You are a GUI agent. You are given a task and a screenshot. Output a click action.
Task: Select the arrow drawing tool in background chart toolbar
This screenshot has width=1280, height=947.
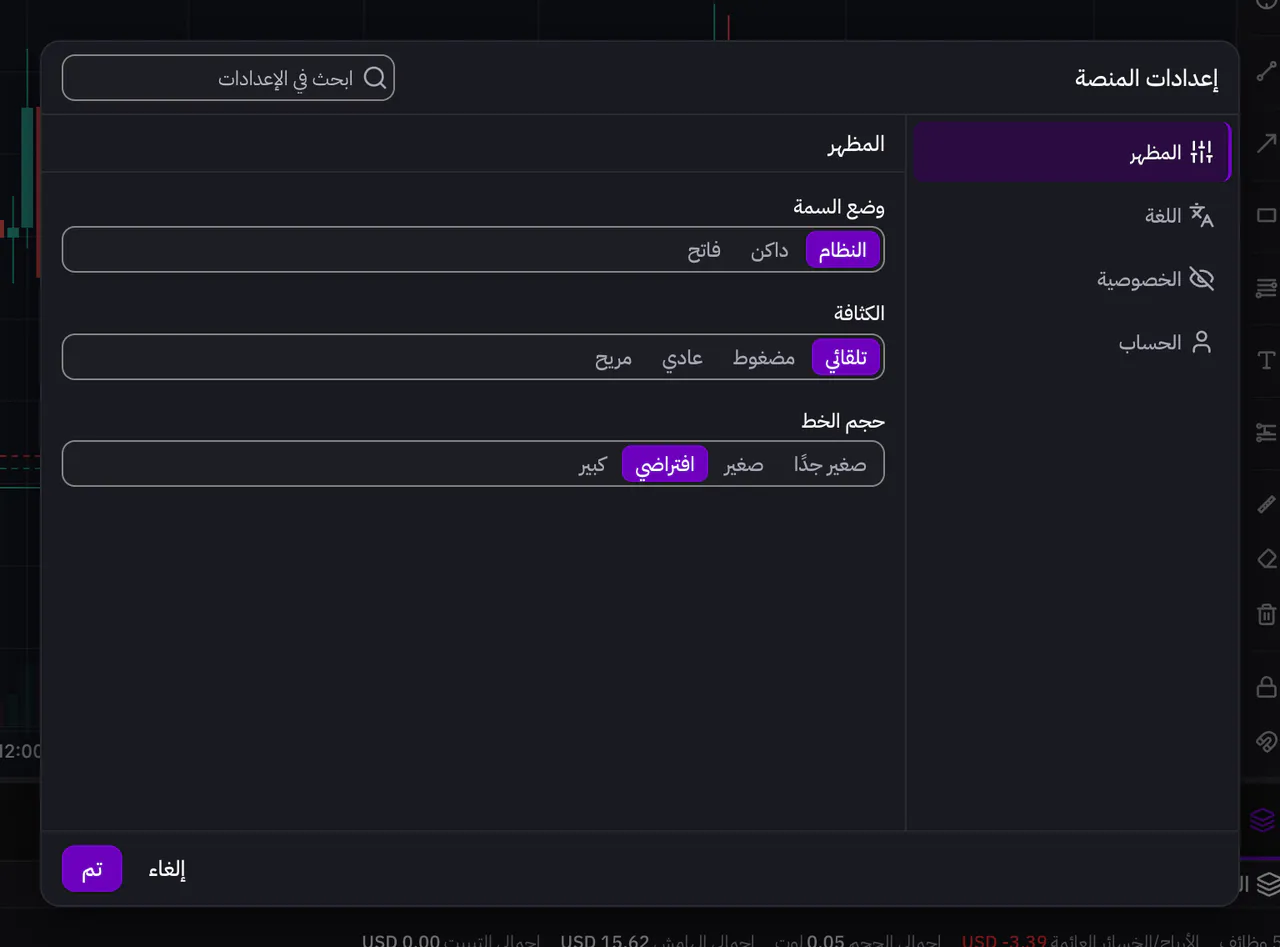(1266, 143)
